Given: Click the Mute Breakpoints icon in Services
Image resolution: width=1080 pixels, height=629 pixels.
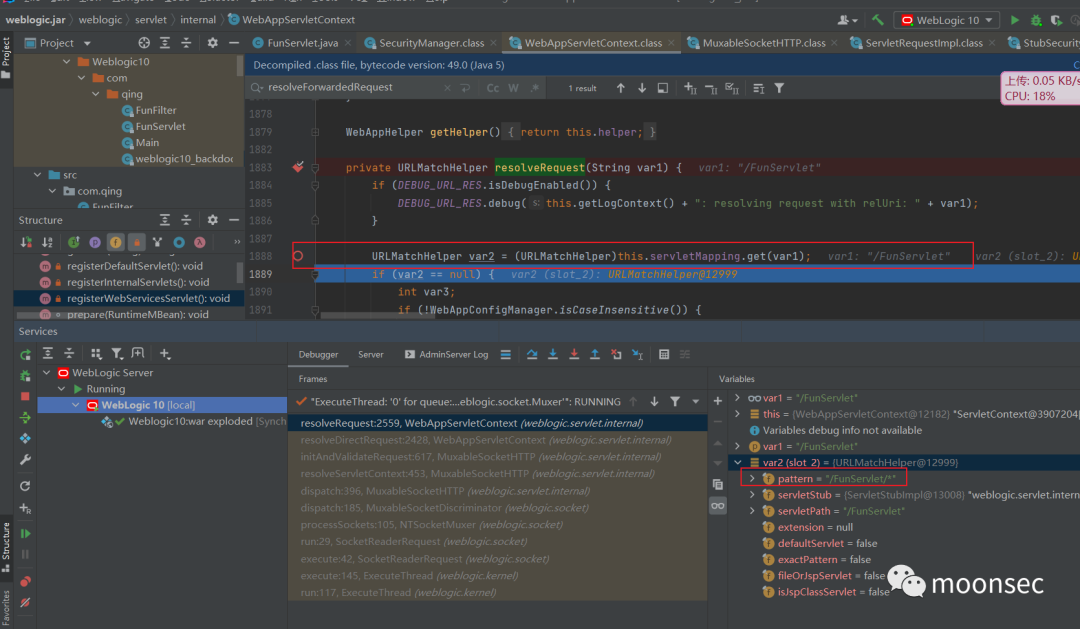Looking at the screenshot, I should [25, 602].
